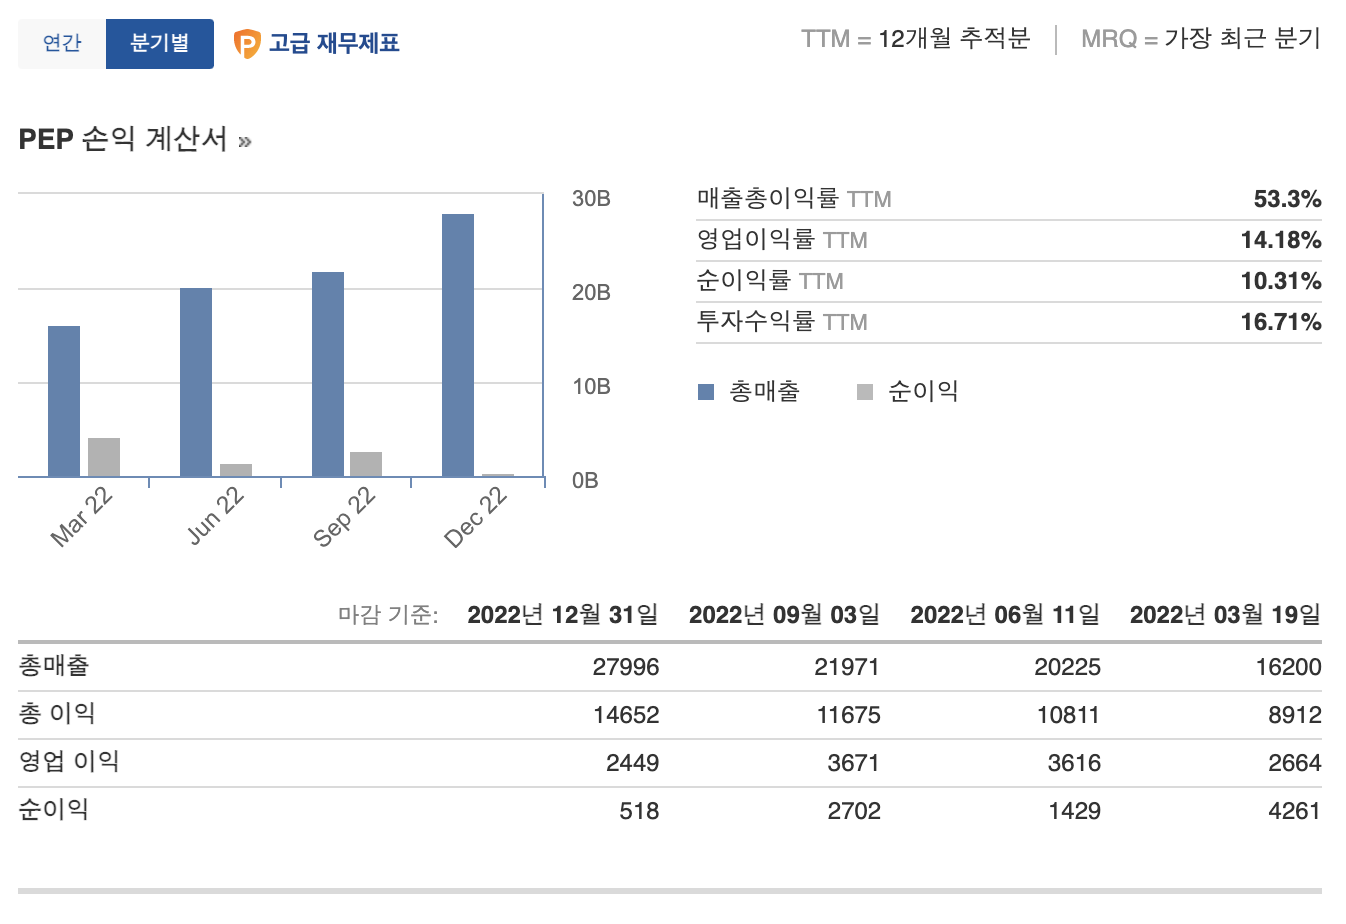Toggle the 순이익 legend label
The image size is (1346, 924).
(923, 392)
